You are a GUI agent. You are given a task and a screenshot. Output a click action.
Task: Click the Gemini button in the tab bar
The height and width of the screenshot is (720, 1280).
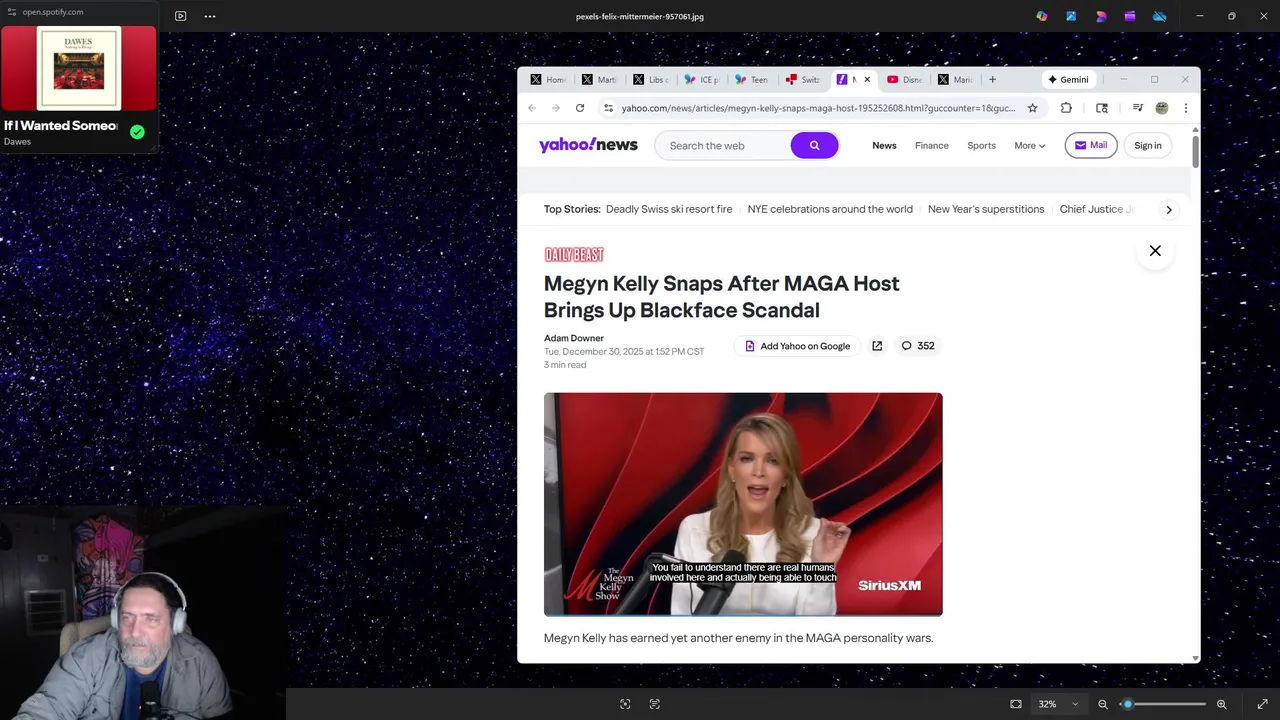click(1068, 80)
